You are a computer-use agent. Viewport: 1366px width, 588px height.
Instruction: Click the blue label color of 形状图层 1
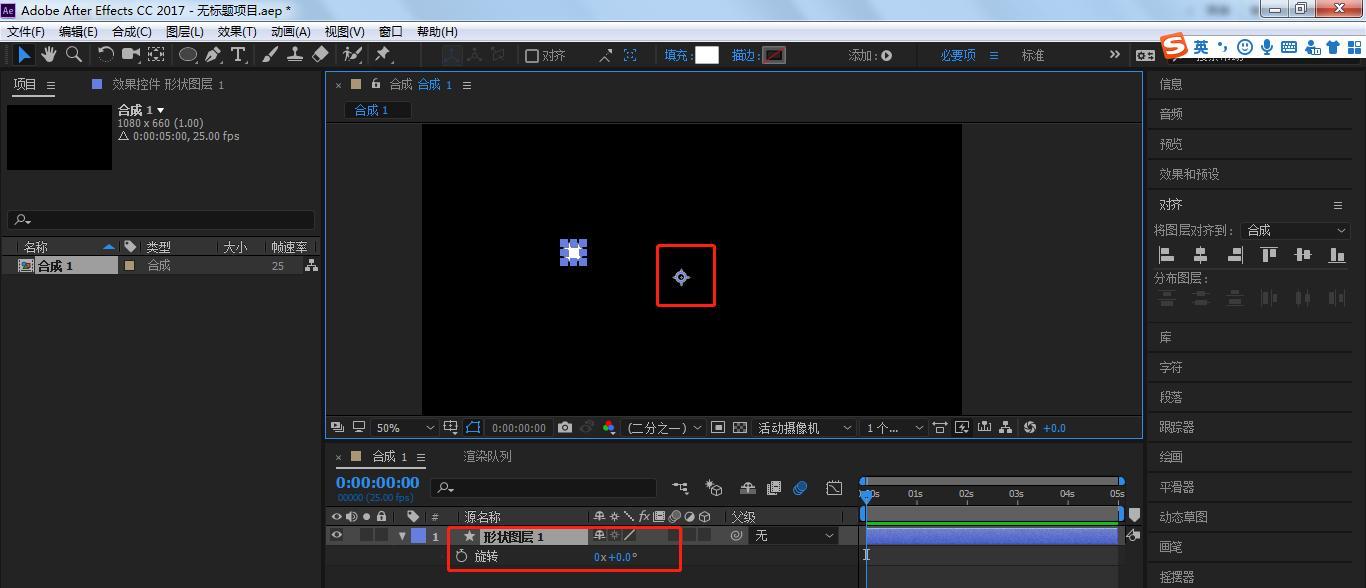coord(418,536)
